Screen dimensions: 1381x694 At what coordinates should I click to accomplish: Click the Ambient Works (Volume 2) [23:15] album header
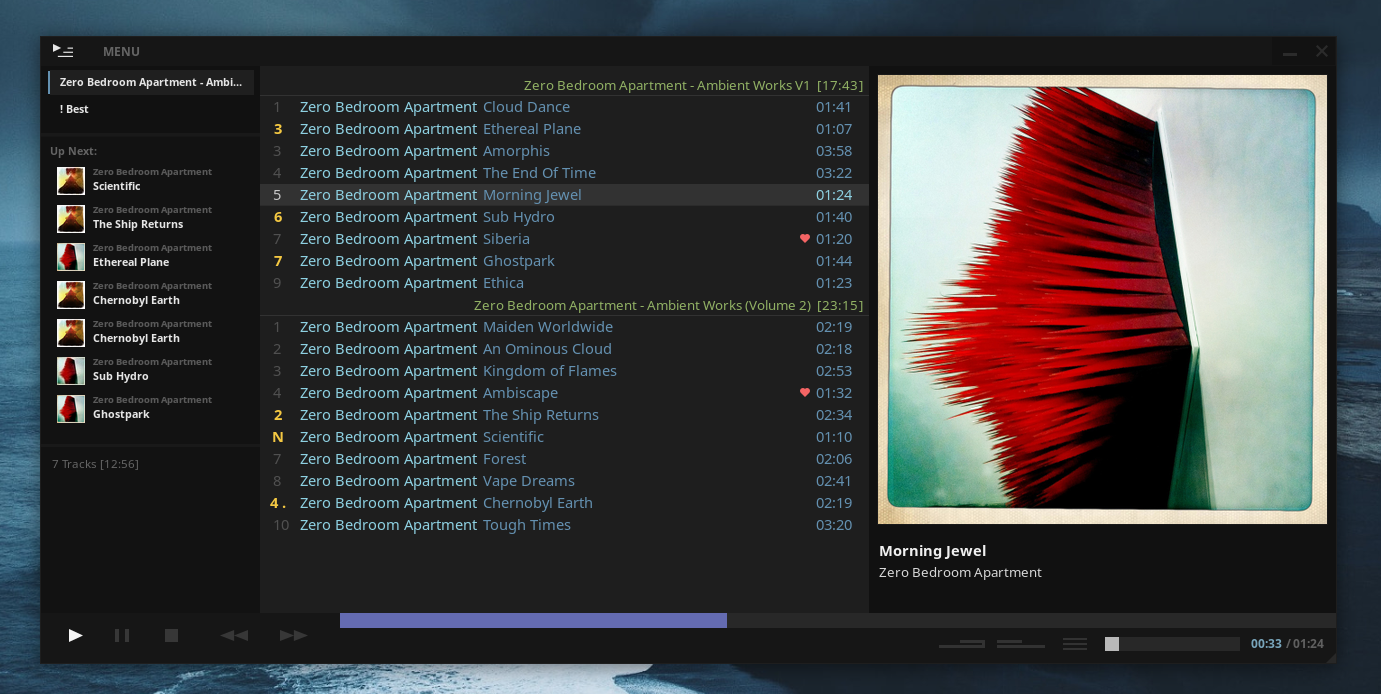(x=668, y=305)
